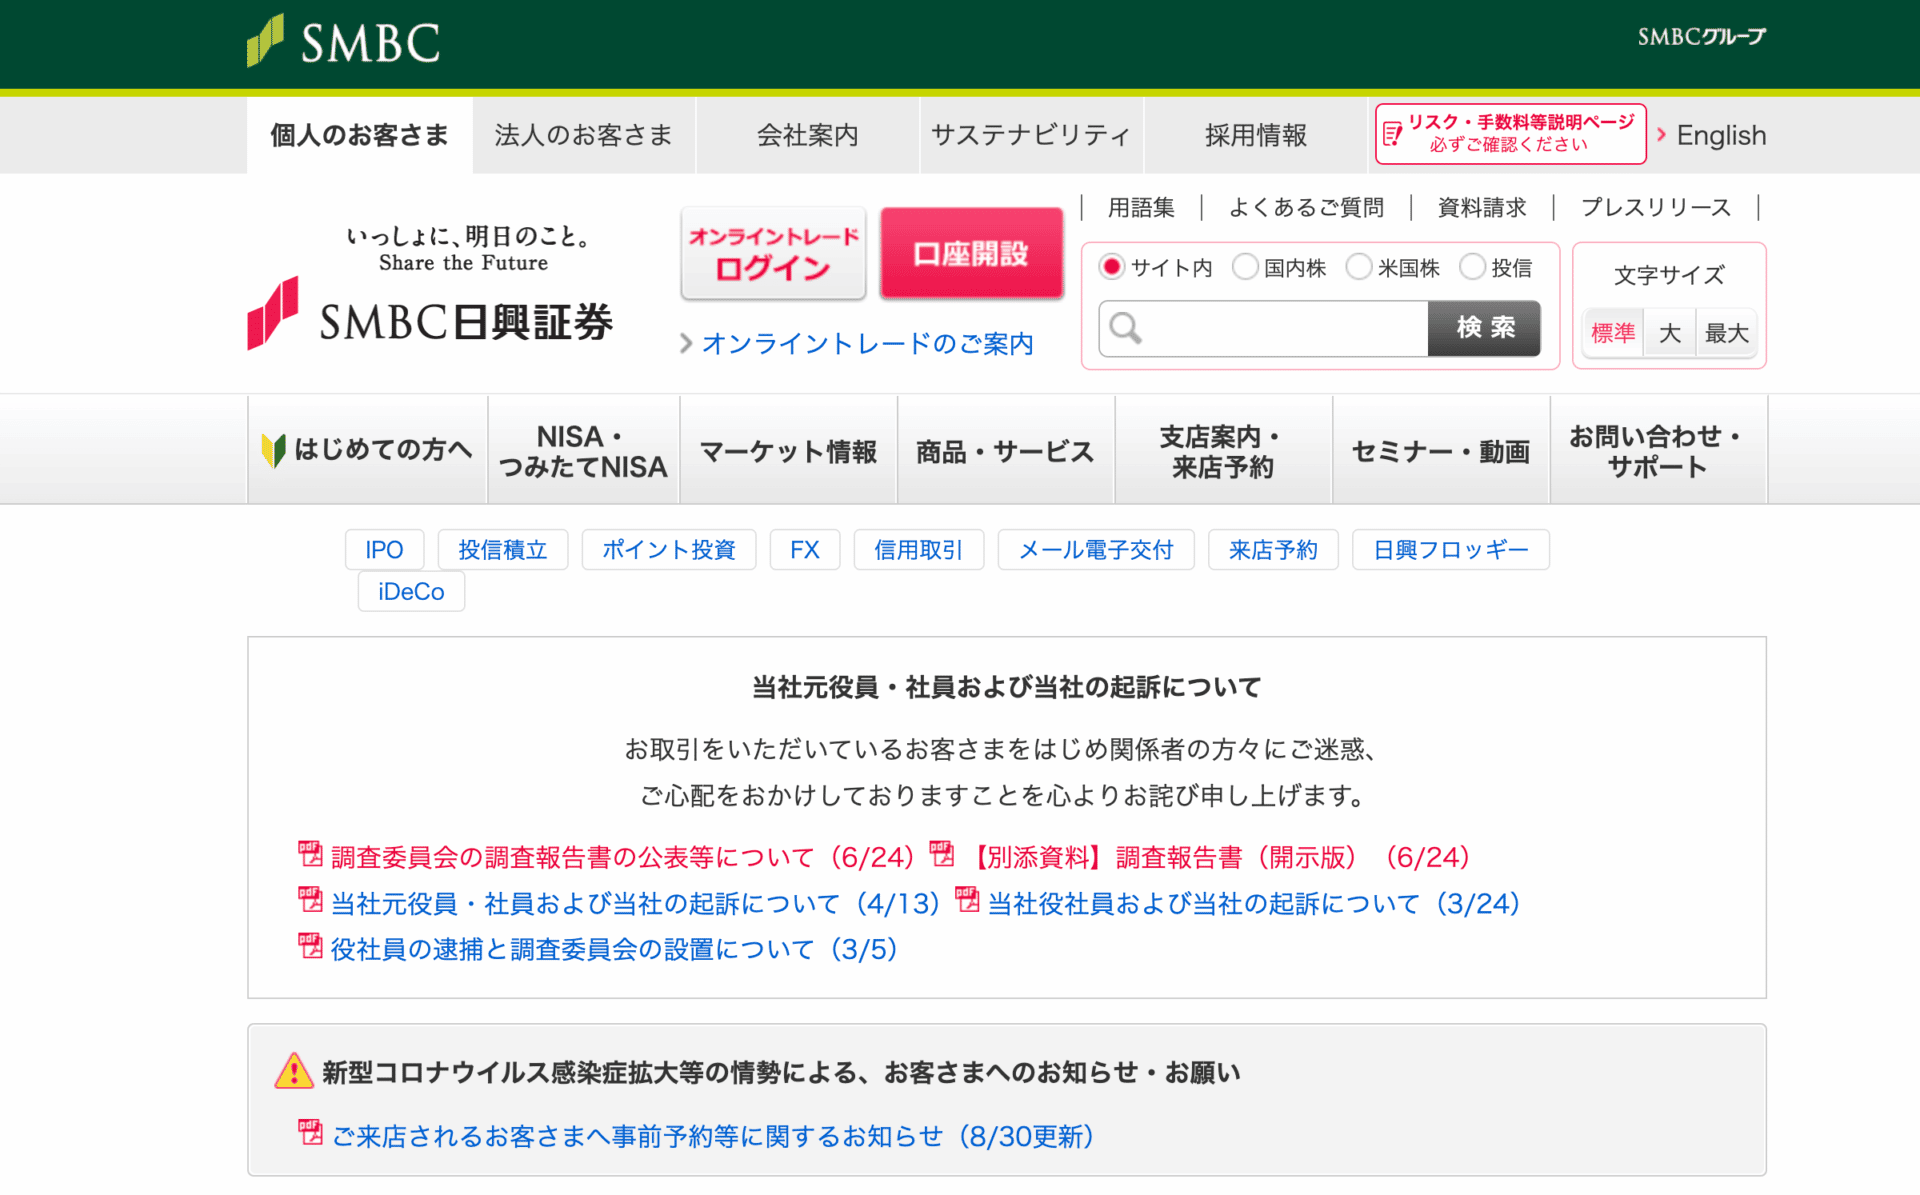Click the メール電子交付 quick link
The width and height of the screenshot is (1920, 1195).
point(1096,549)
